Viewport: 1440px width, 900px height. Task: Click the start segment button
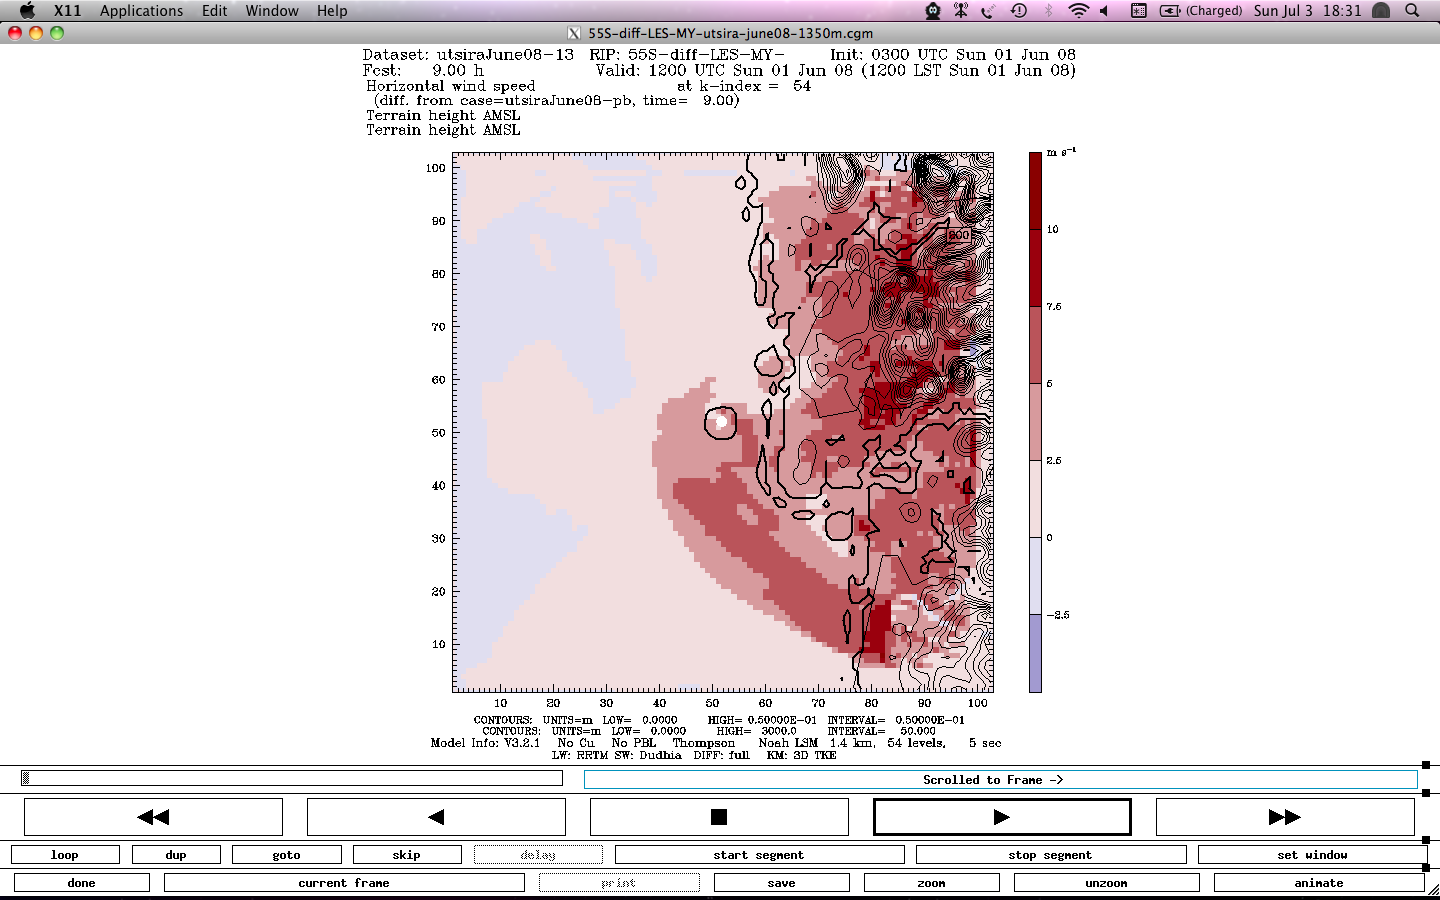(x=759, y=855)
